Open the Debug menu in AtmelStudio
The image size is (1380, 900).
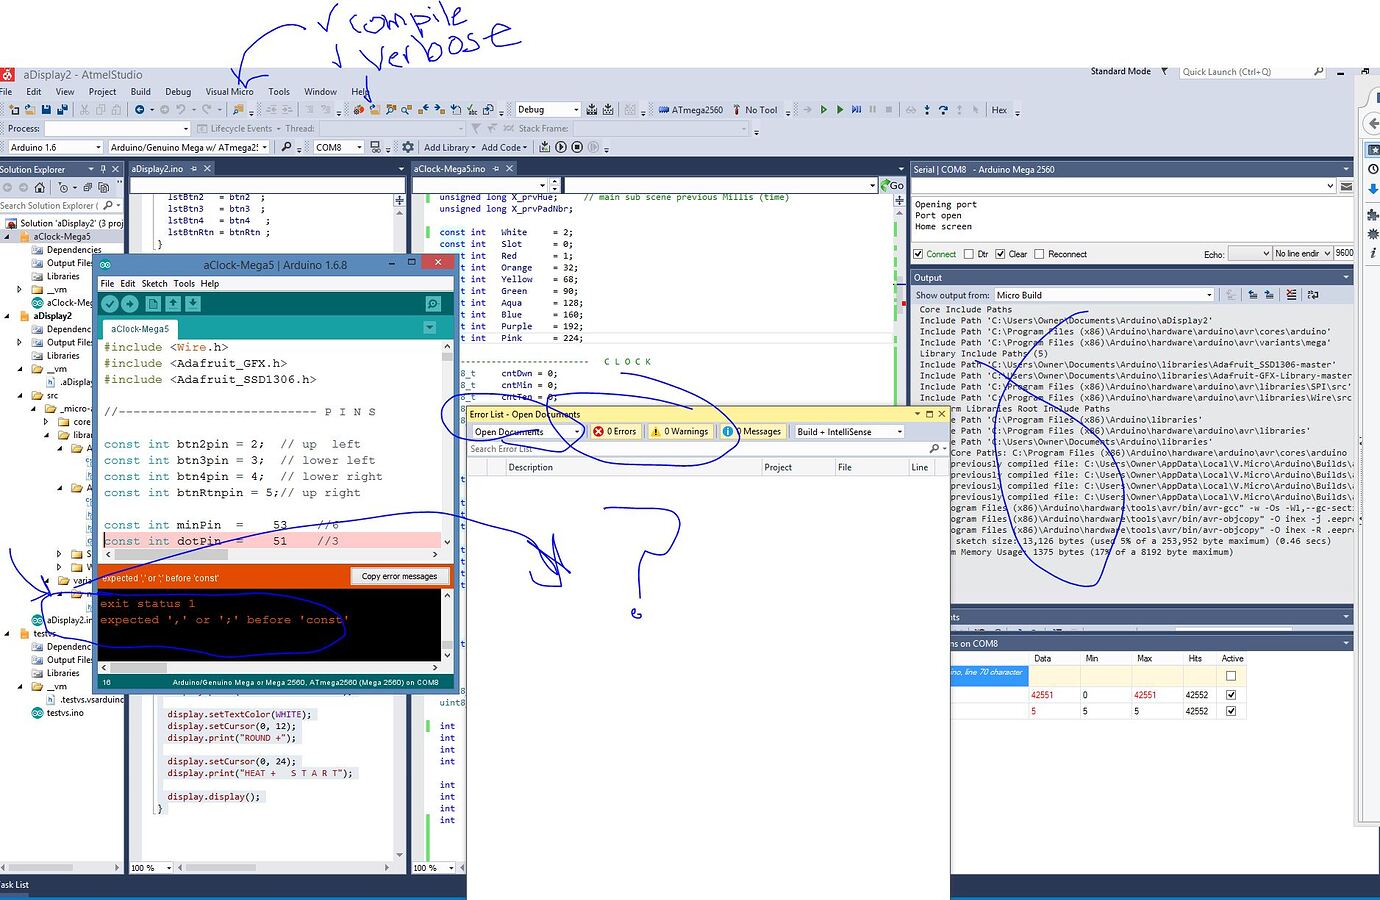click(x=178, y=91)
